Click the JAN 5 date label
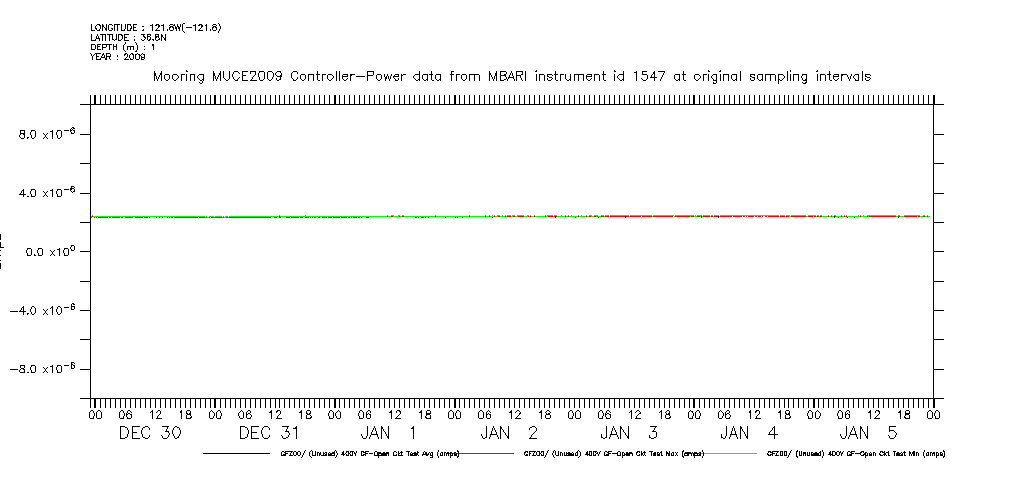The width and height of the screenshot is (1009, 504). click(x=868, y=433)
